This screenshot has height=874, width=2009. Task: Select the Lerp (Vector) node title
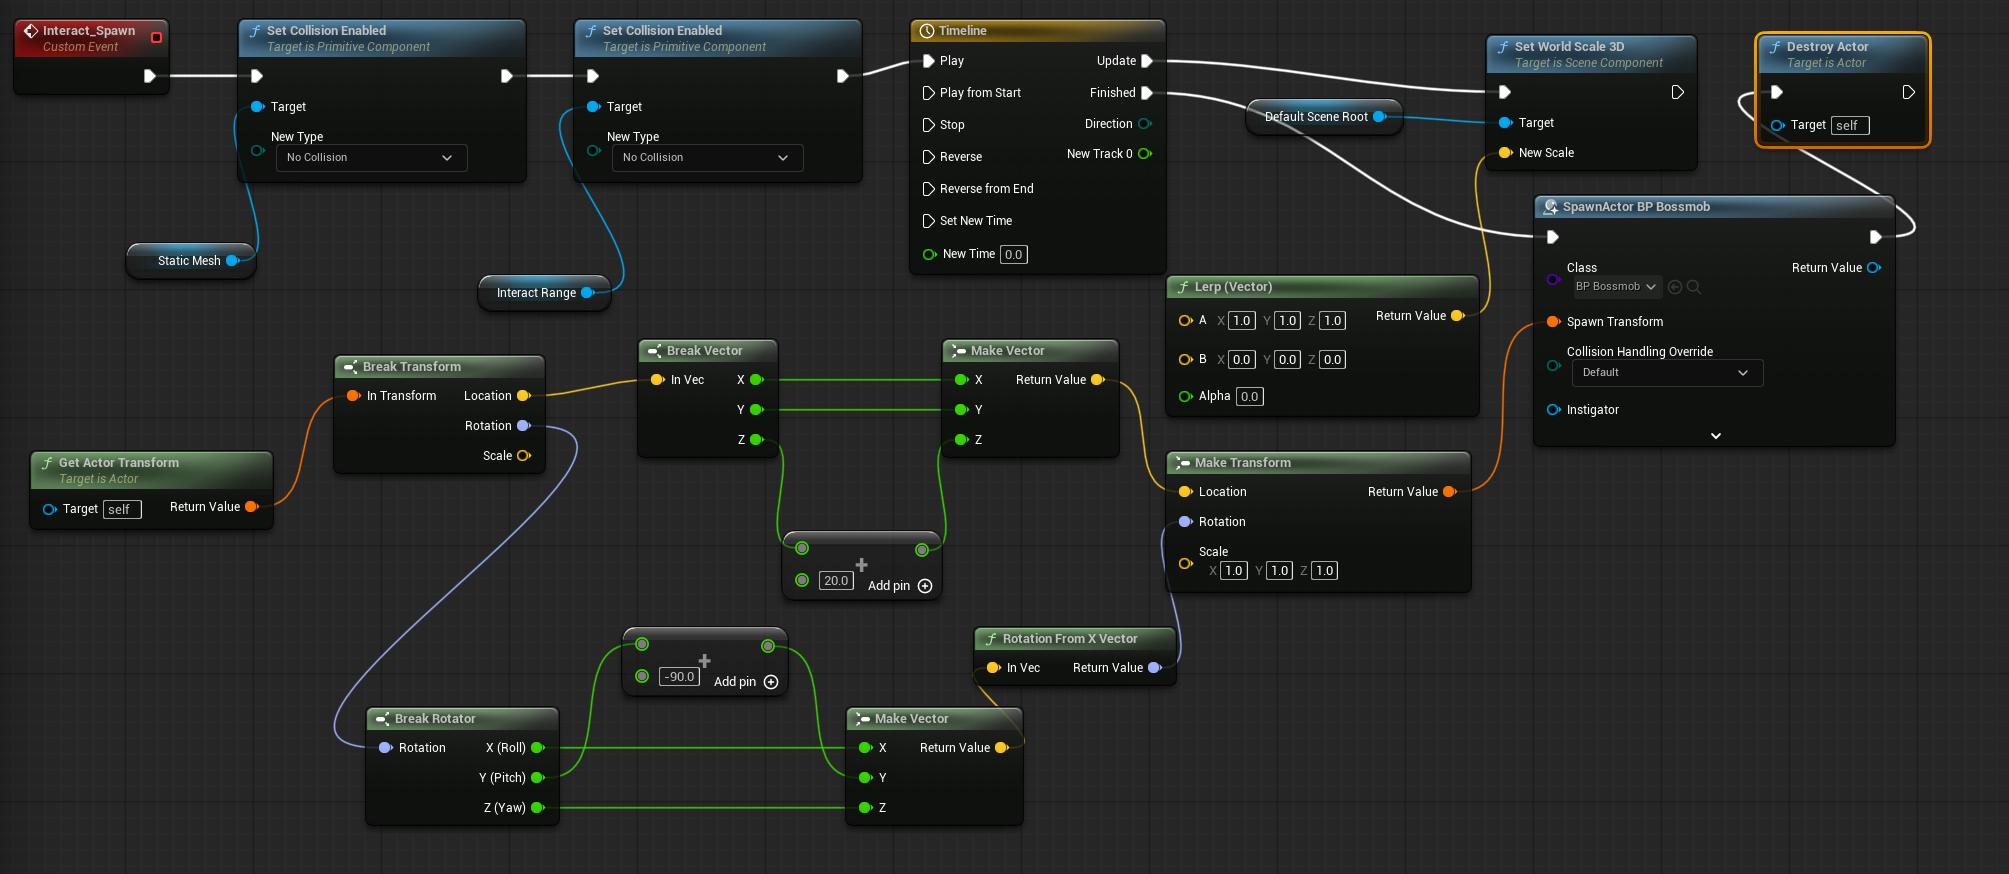1233,287
